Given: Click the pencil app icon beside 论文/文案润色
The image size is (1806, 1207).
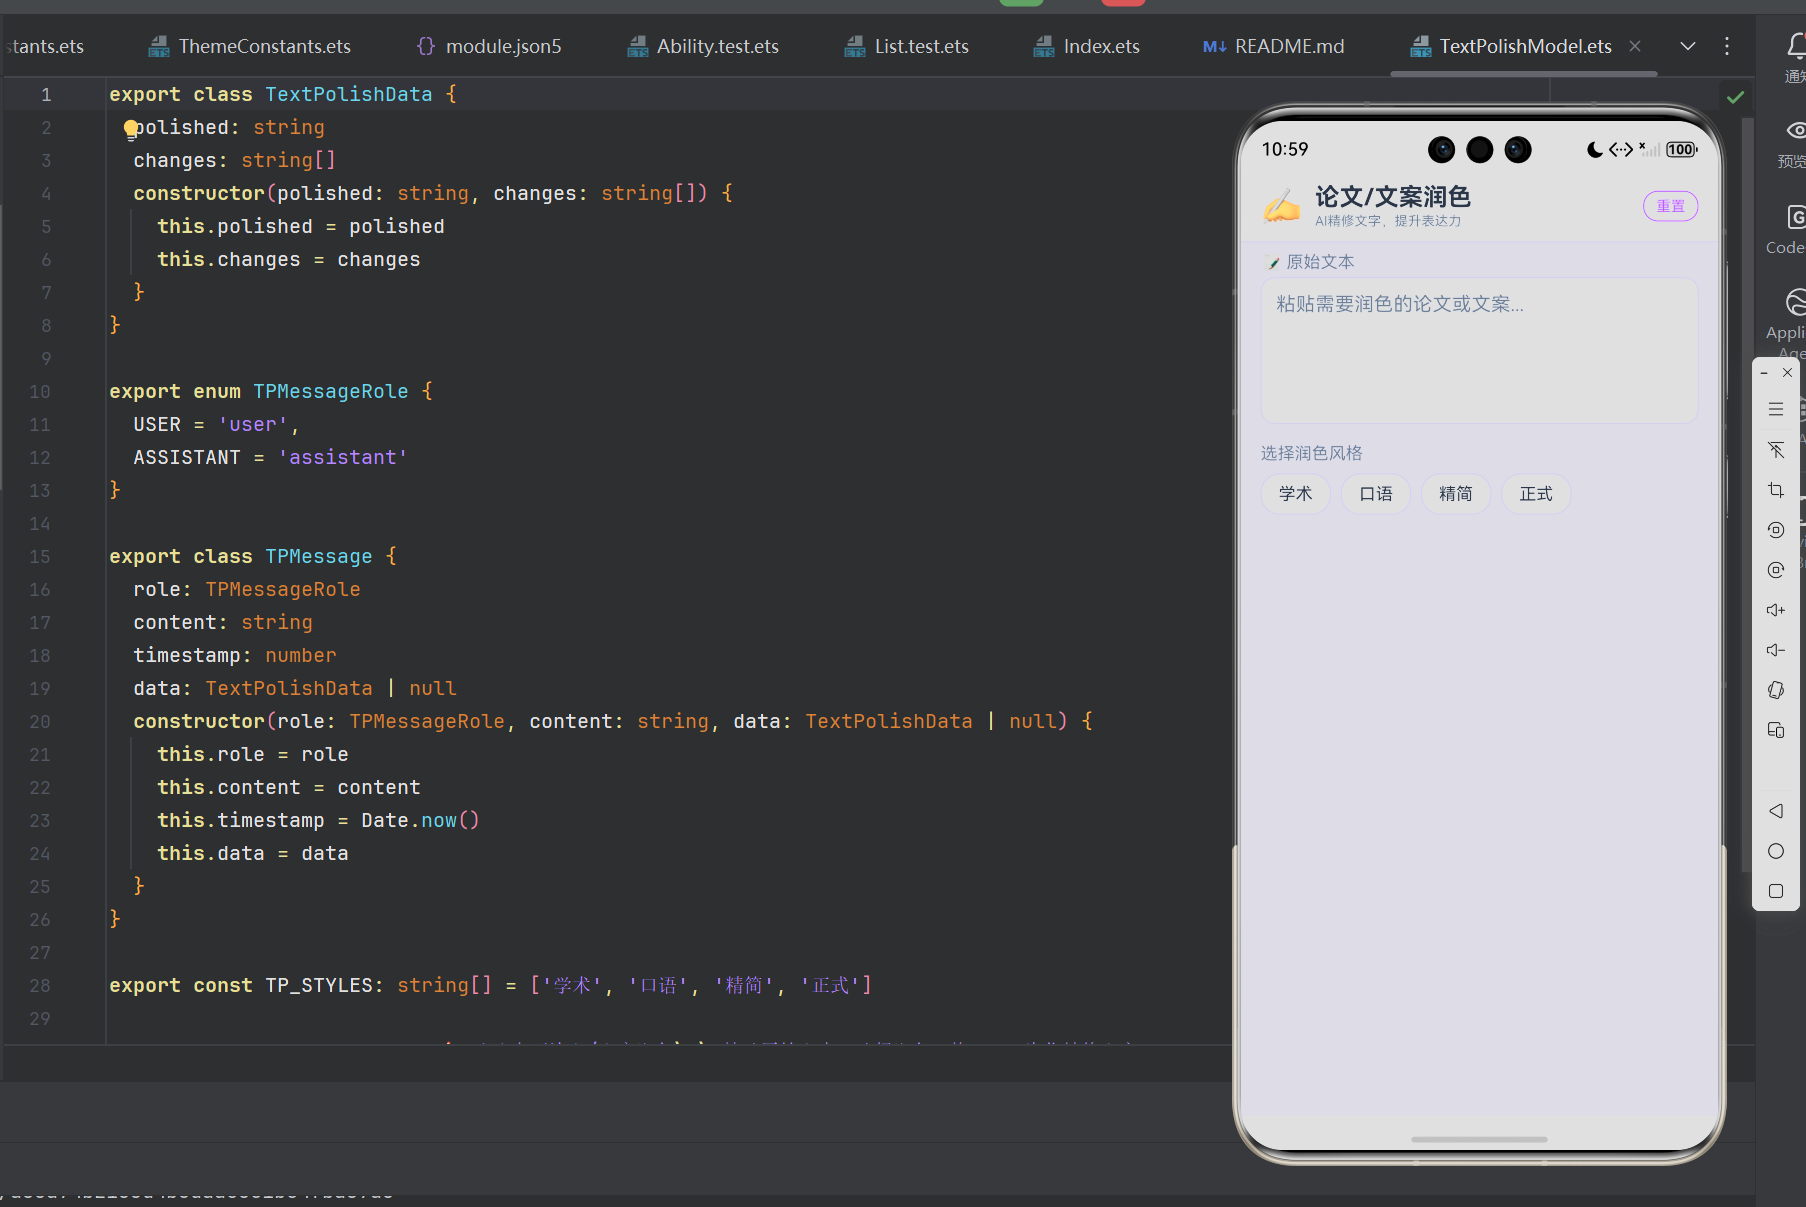Looking at the screenshot, I should 1282,206.
